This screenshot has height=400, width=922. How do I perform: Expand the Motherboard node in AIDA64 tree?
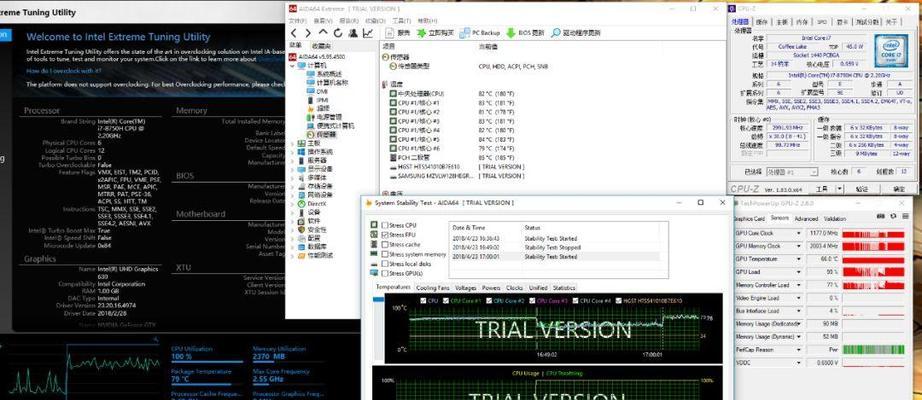(x=293, y=143)
